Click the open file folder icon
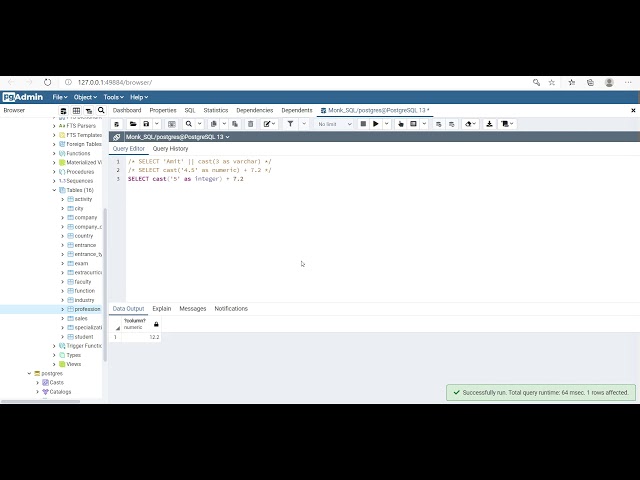This screenshot has width=640, height=480. pyautogui.click(x=133, y=124)
